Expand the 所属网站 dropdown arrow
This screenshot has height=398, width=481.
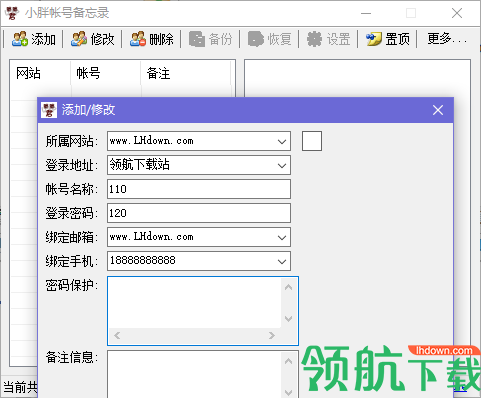pos(282,141)
